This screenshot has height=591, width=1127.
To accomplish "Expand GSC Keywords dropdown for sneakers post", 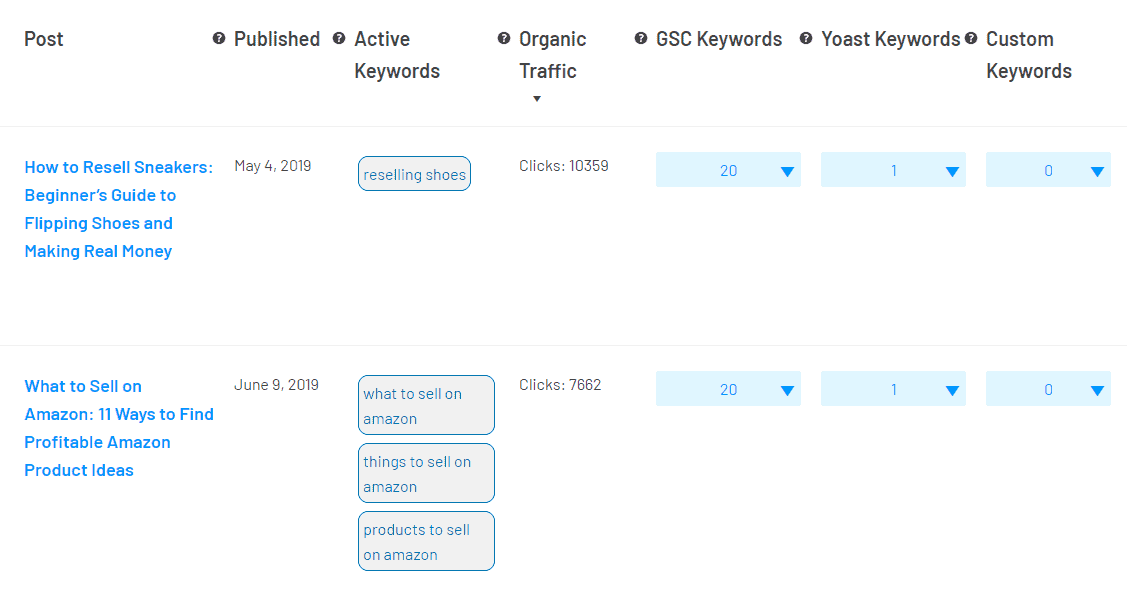I will [x=728, y=170].
